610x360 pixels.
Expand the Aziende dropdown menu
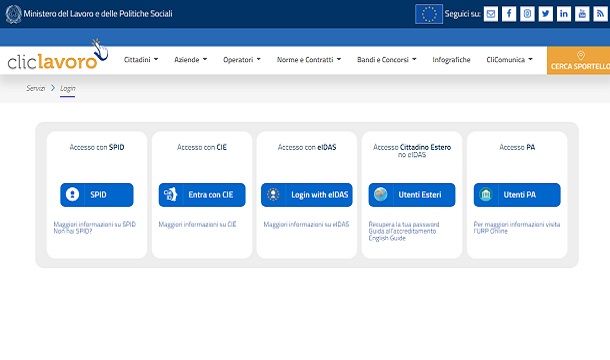coord(190,60)
